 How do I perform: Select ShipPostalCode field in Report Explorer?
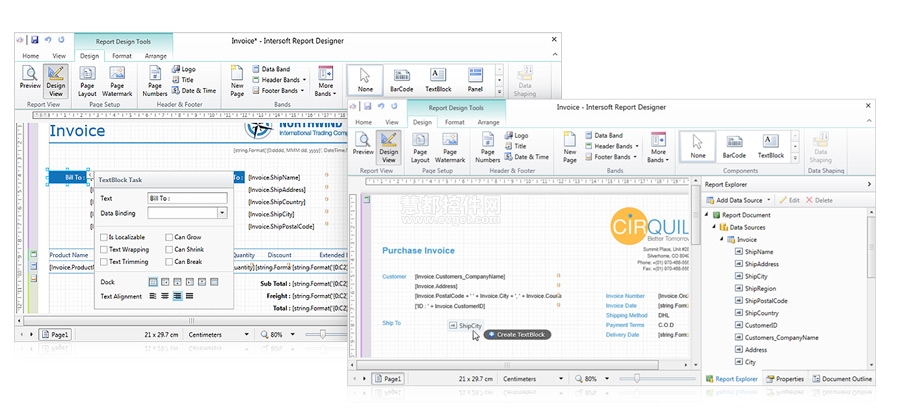pyautogui.click(x=766, y=301)
